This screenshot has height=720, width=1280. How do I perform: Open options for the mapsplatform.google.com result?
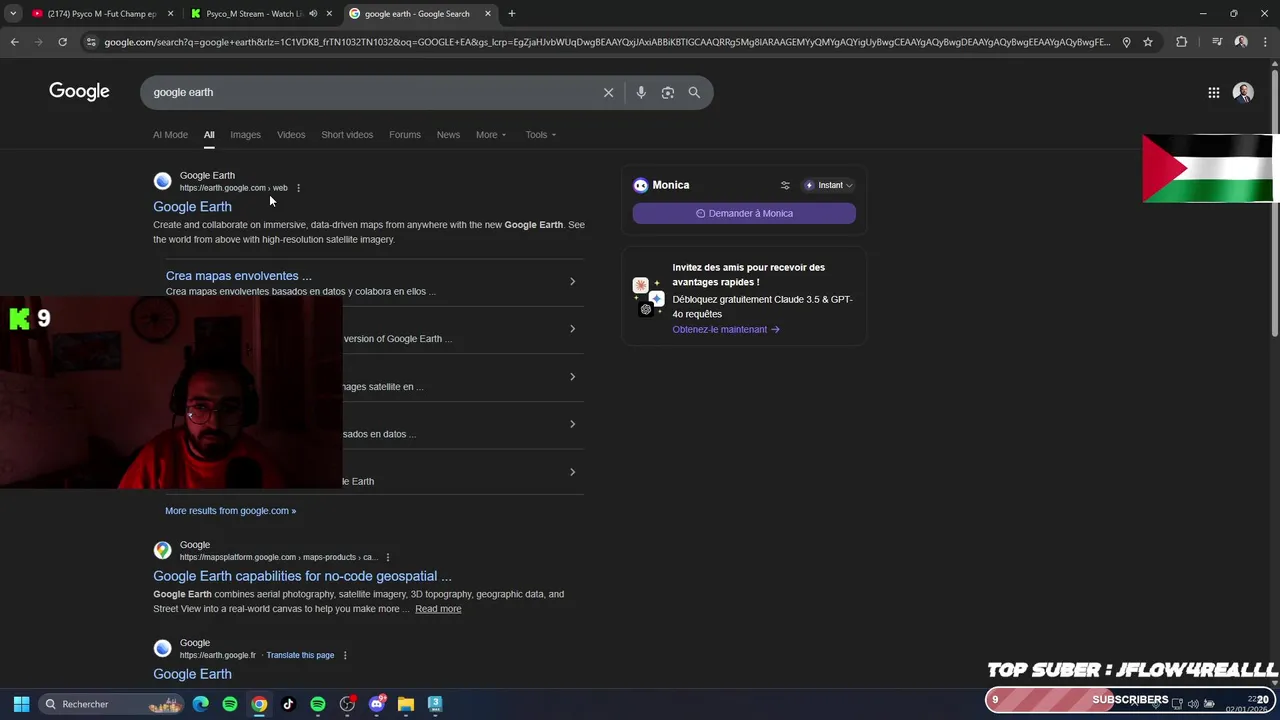pos(388,557)
